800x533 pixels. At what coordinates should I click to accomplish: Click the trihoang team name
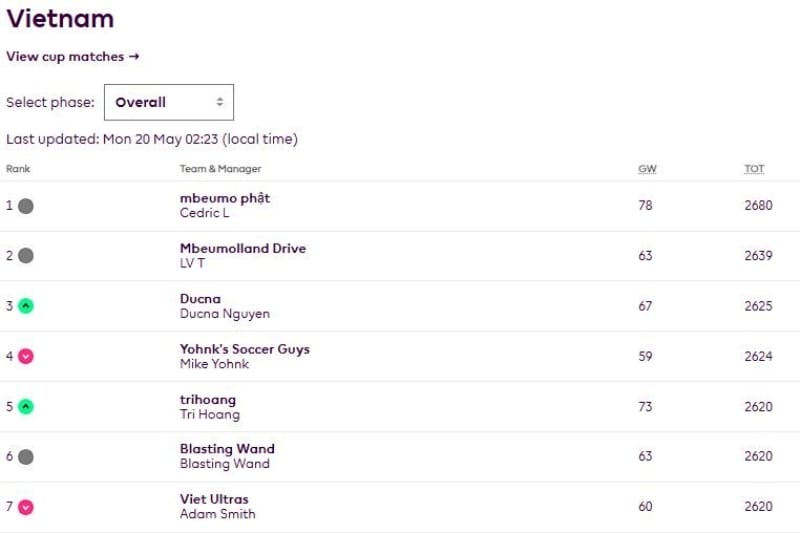click(208, 399)
